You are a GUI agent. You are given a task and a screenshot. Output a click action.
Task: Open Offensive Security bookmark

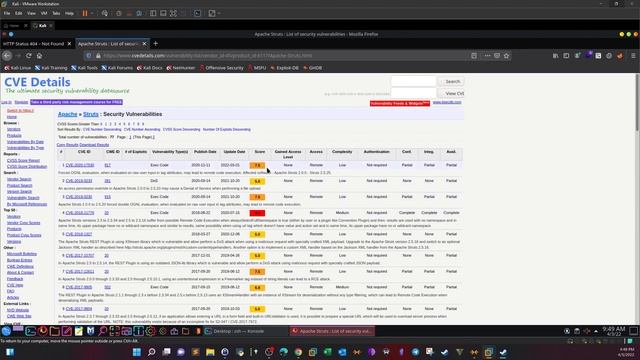point(221,68)
